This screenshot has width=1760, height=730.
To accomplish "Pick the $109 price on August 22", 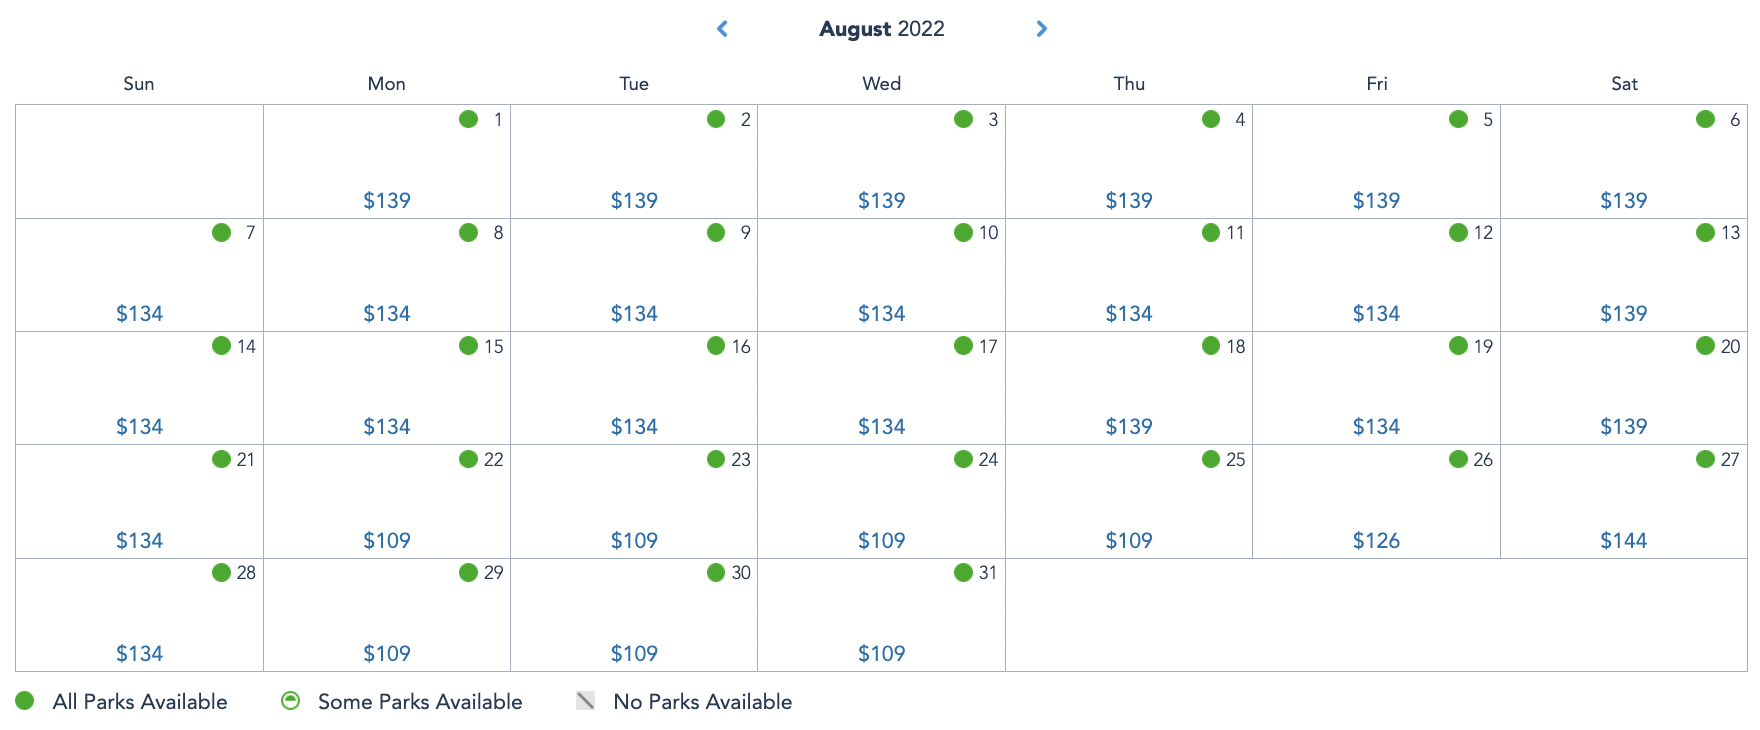I will (x=387, y=541).
